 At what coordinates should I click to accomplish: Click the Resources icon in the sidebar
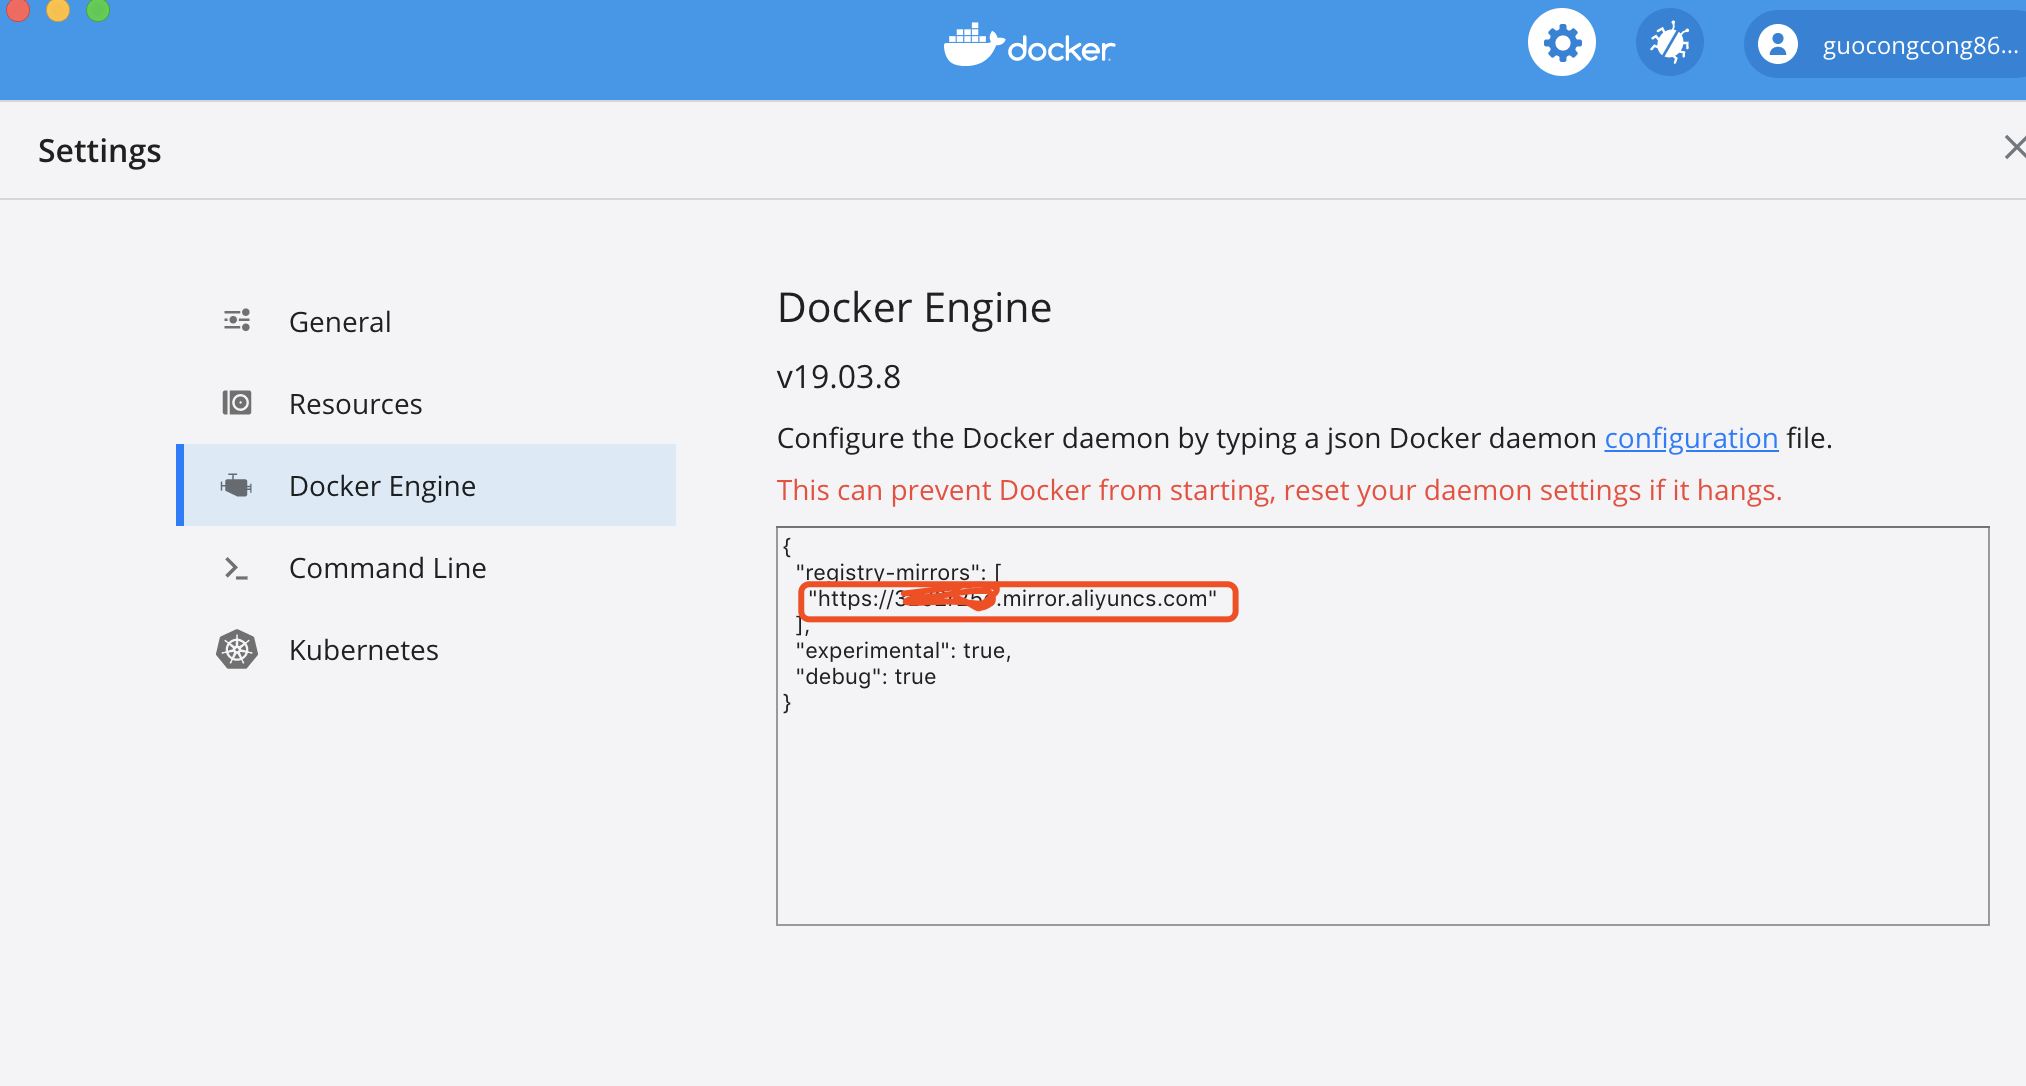coord(237,402)
